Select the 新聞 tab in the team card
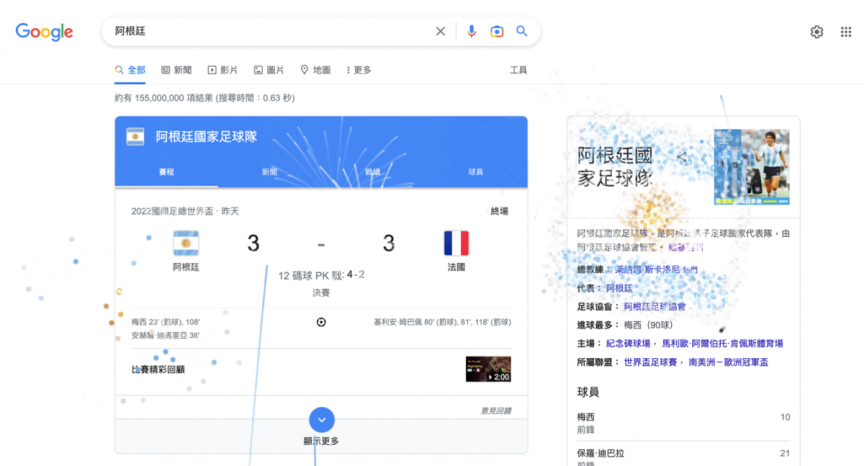This screenshot has width=864, height=466. click(269, 172)
